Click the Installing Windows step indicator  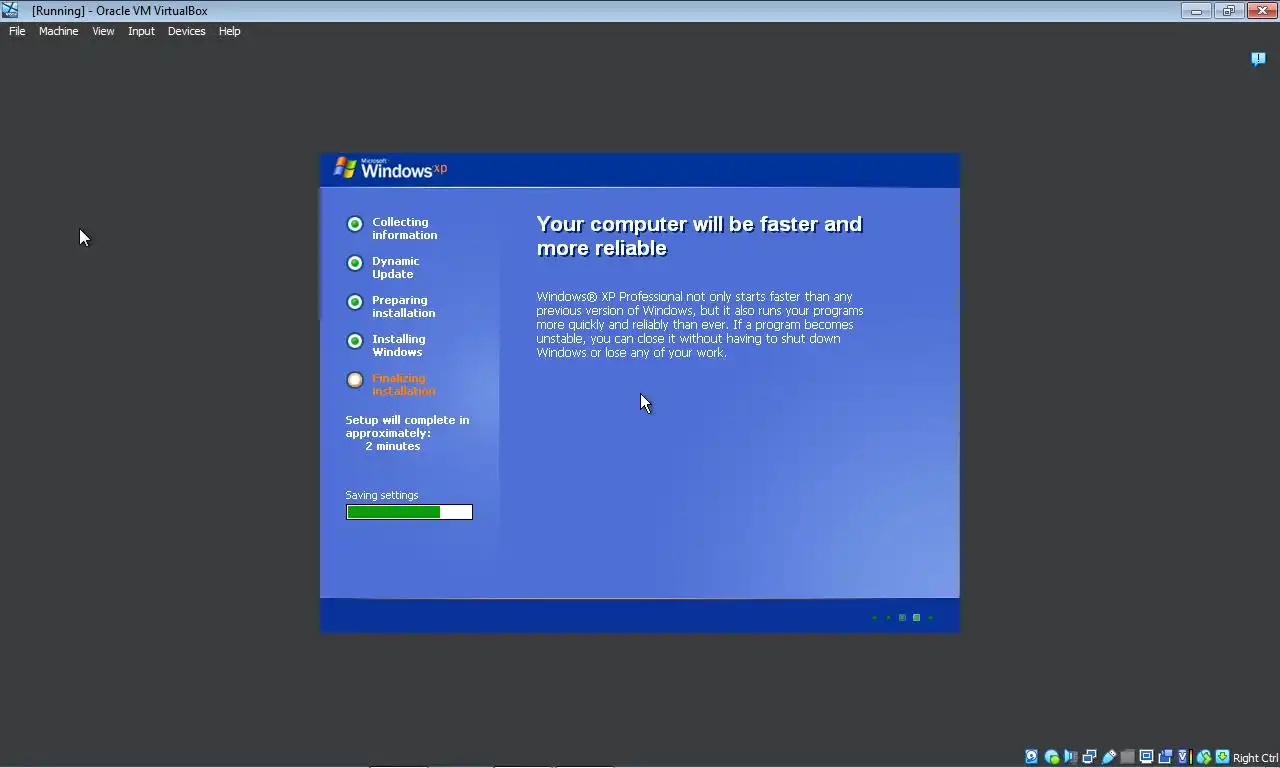[354, 341]
